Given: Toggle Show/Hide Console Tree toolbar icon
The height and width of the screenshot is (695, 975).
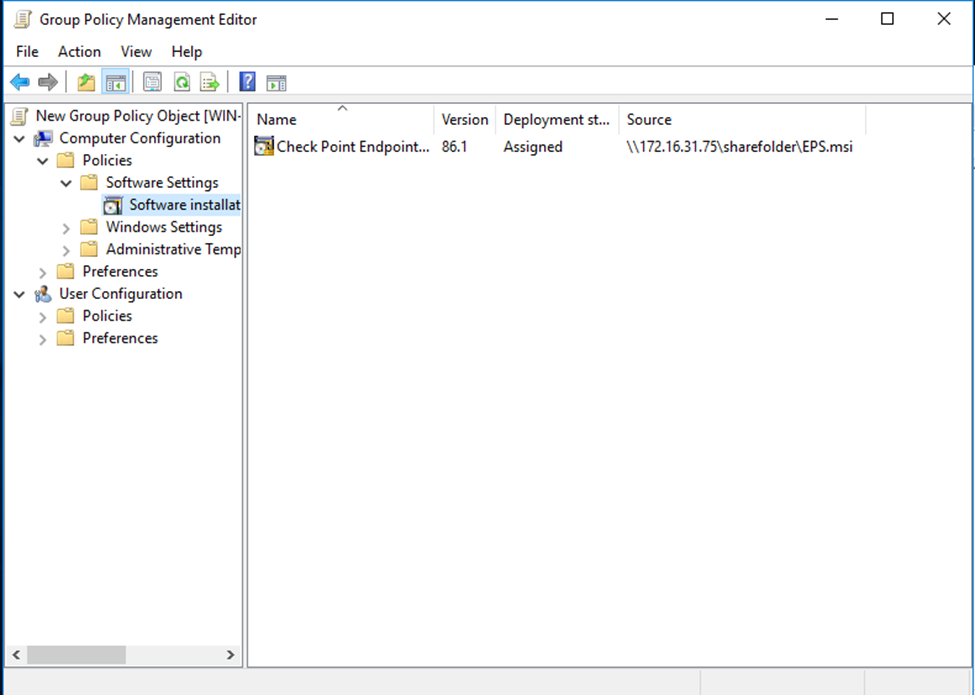Looking at the screenshot, I should pos(116,82).
